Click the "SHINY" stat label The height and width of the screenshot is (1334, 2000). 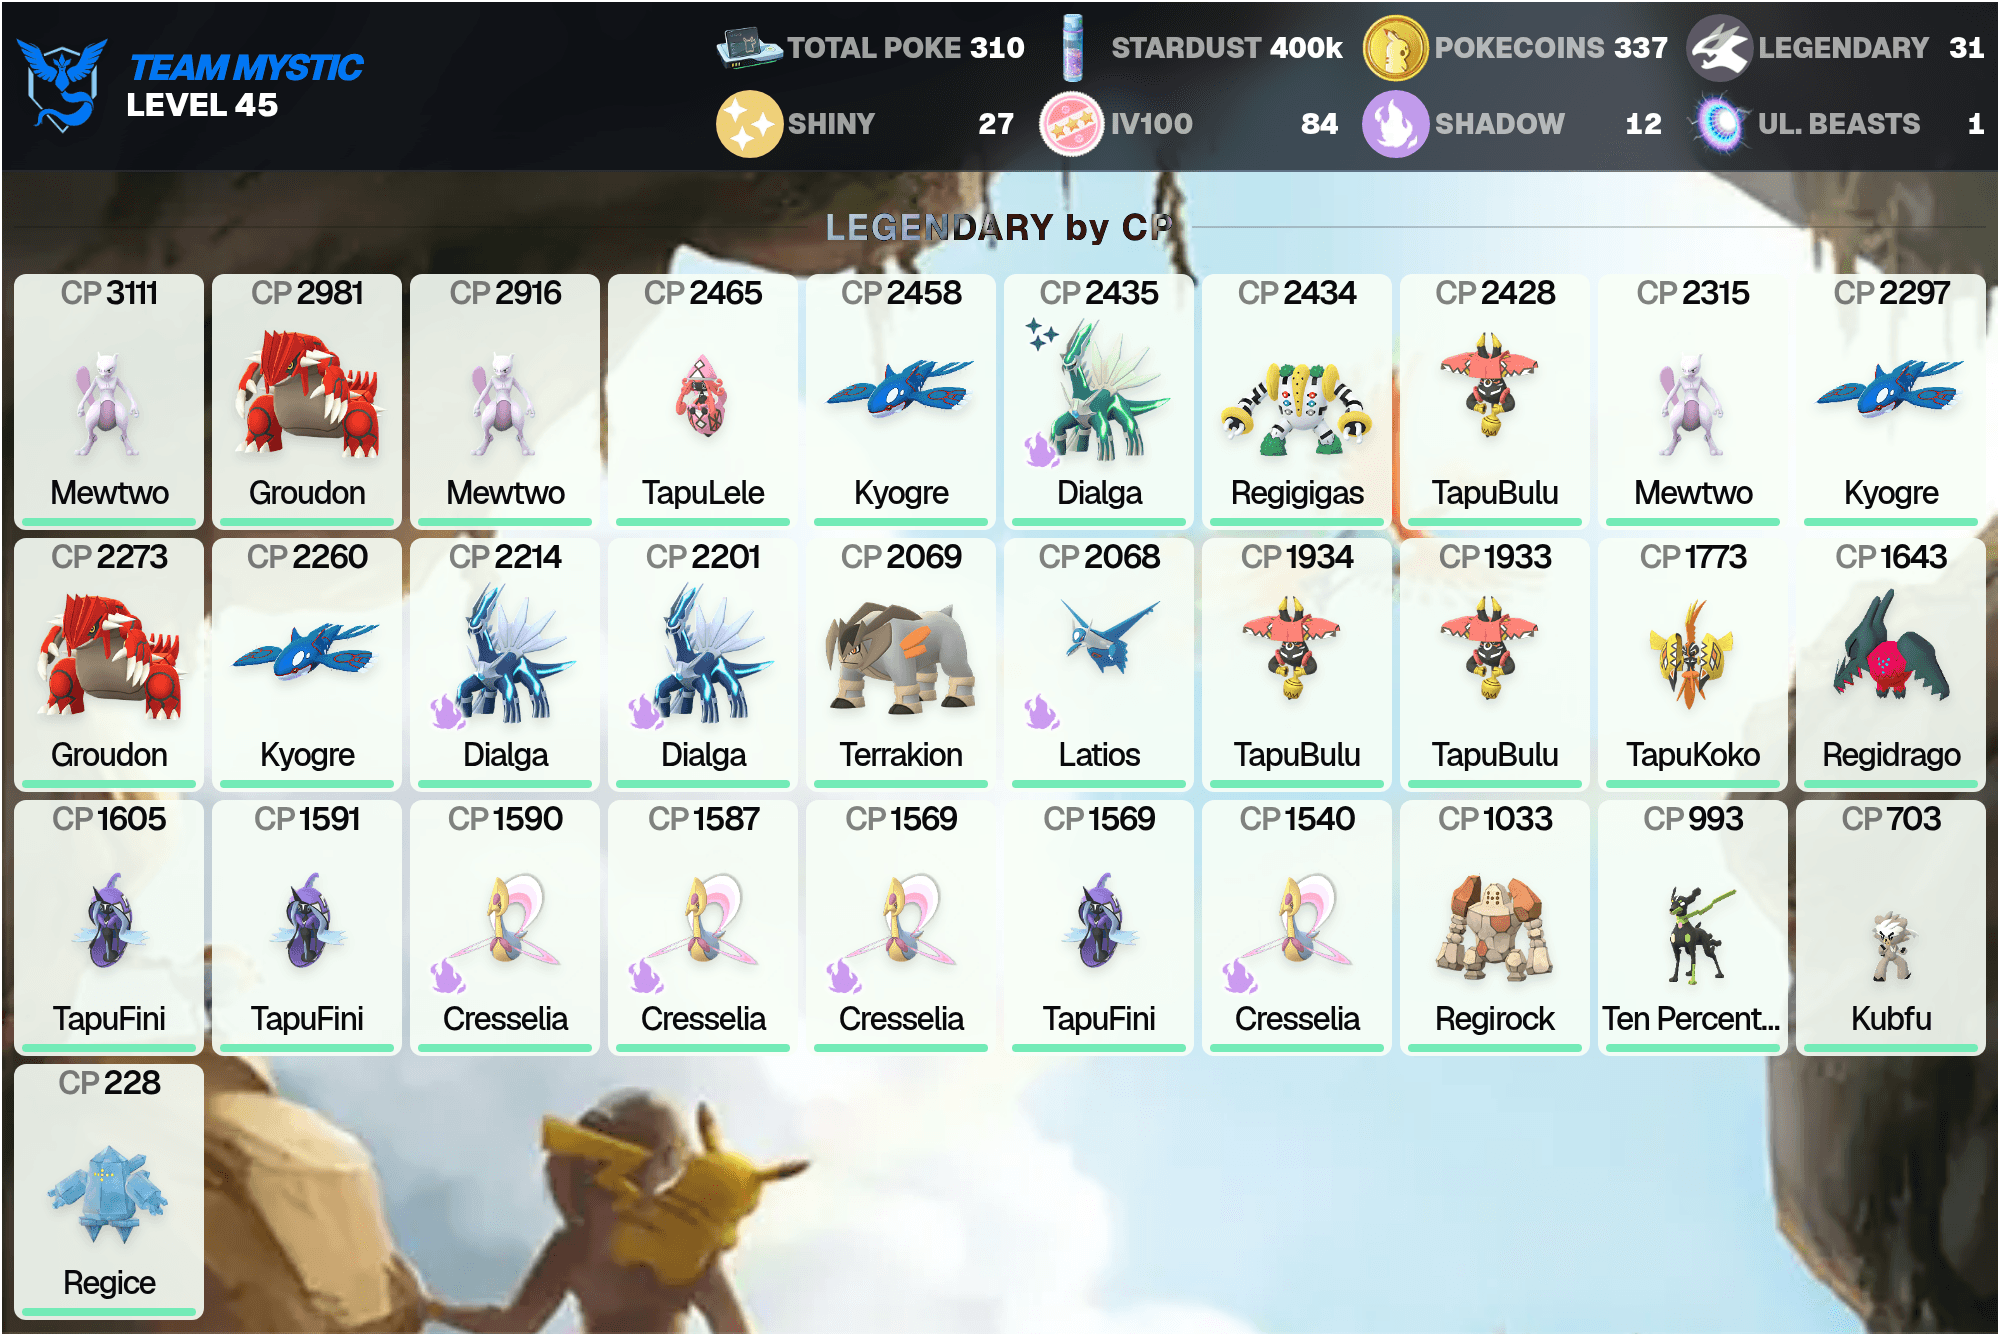831,124
